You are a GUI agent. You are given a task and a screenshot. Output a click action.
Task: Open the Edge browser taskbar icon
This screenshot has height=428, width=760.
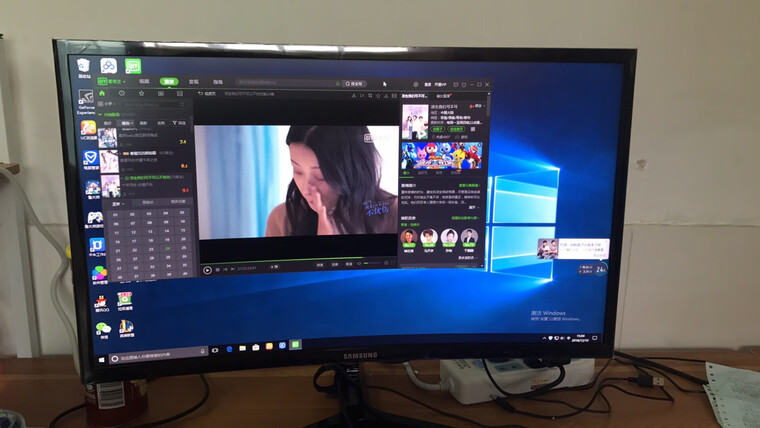click(x=229, y=349)
